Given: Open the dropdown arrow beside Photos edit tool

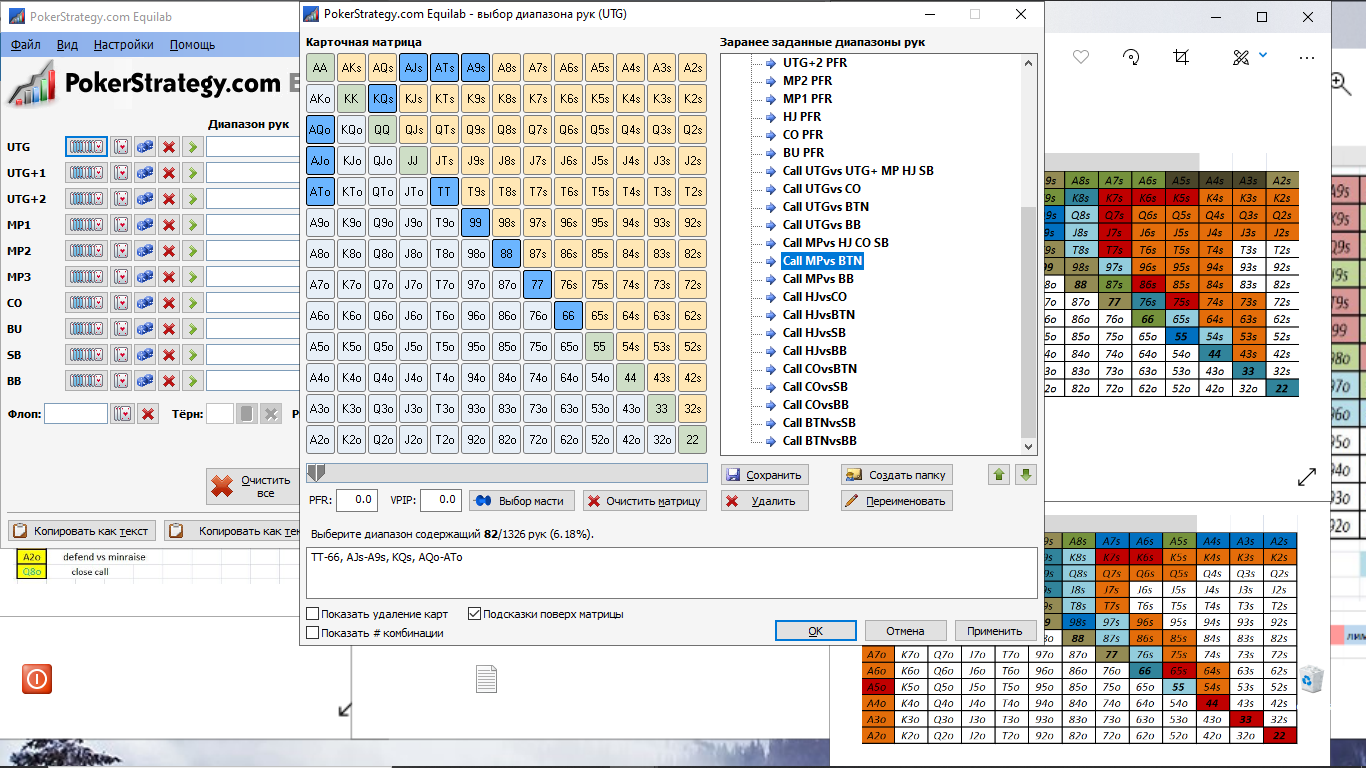Looking at the screenshot, I should point(1263,56).
